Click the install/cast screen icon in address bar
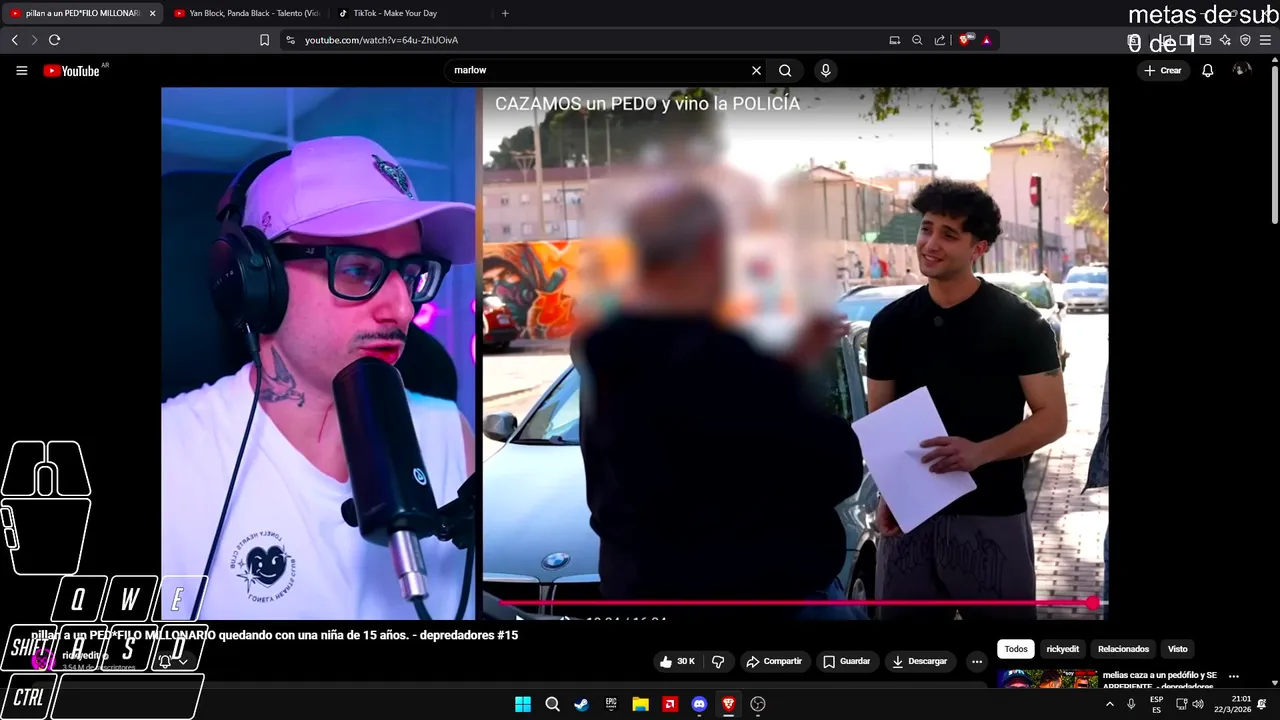 895,40
